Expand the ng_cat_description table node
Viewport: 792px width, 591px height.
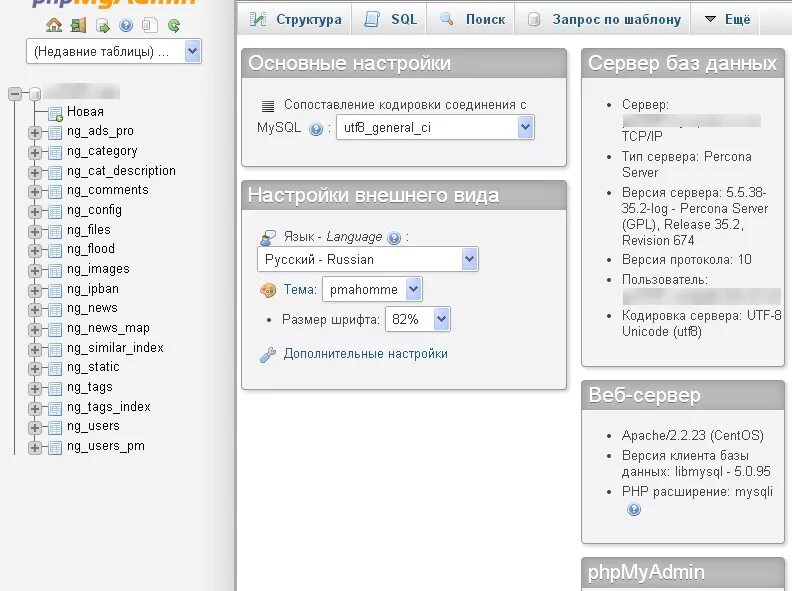coord(35,172)
